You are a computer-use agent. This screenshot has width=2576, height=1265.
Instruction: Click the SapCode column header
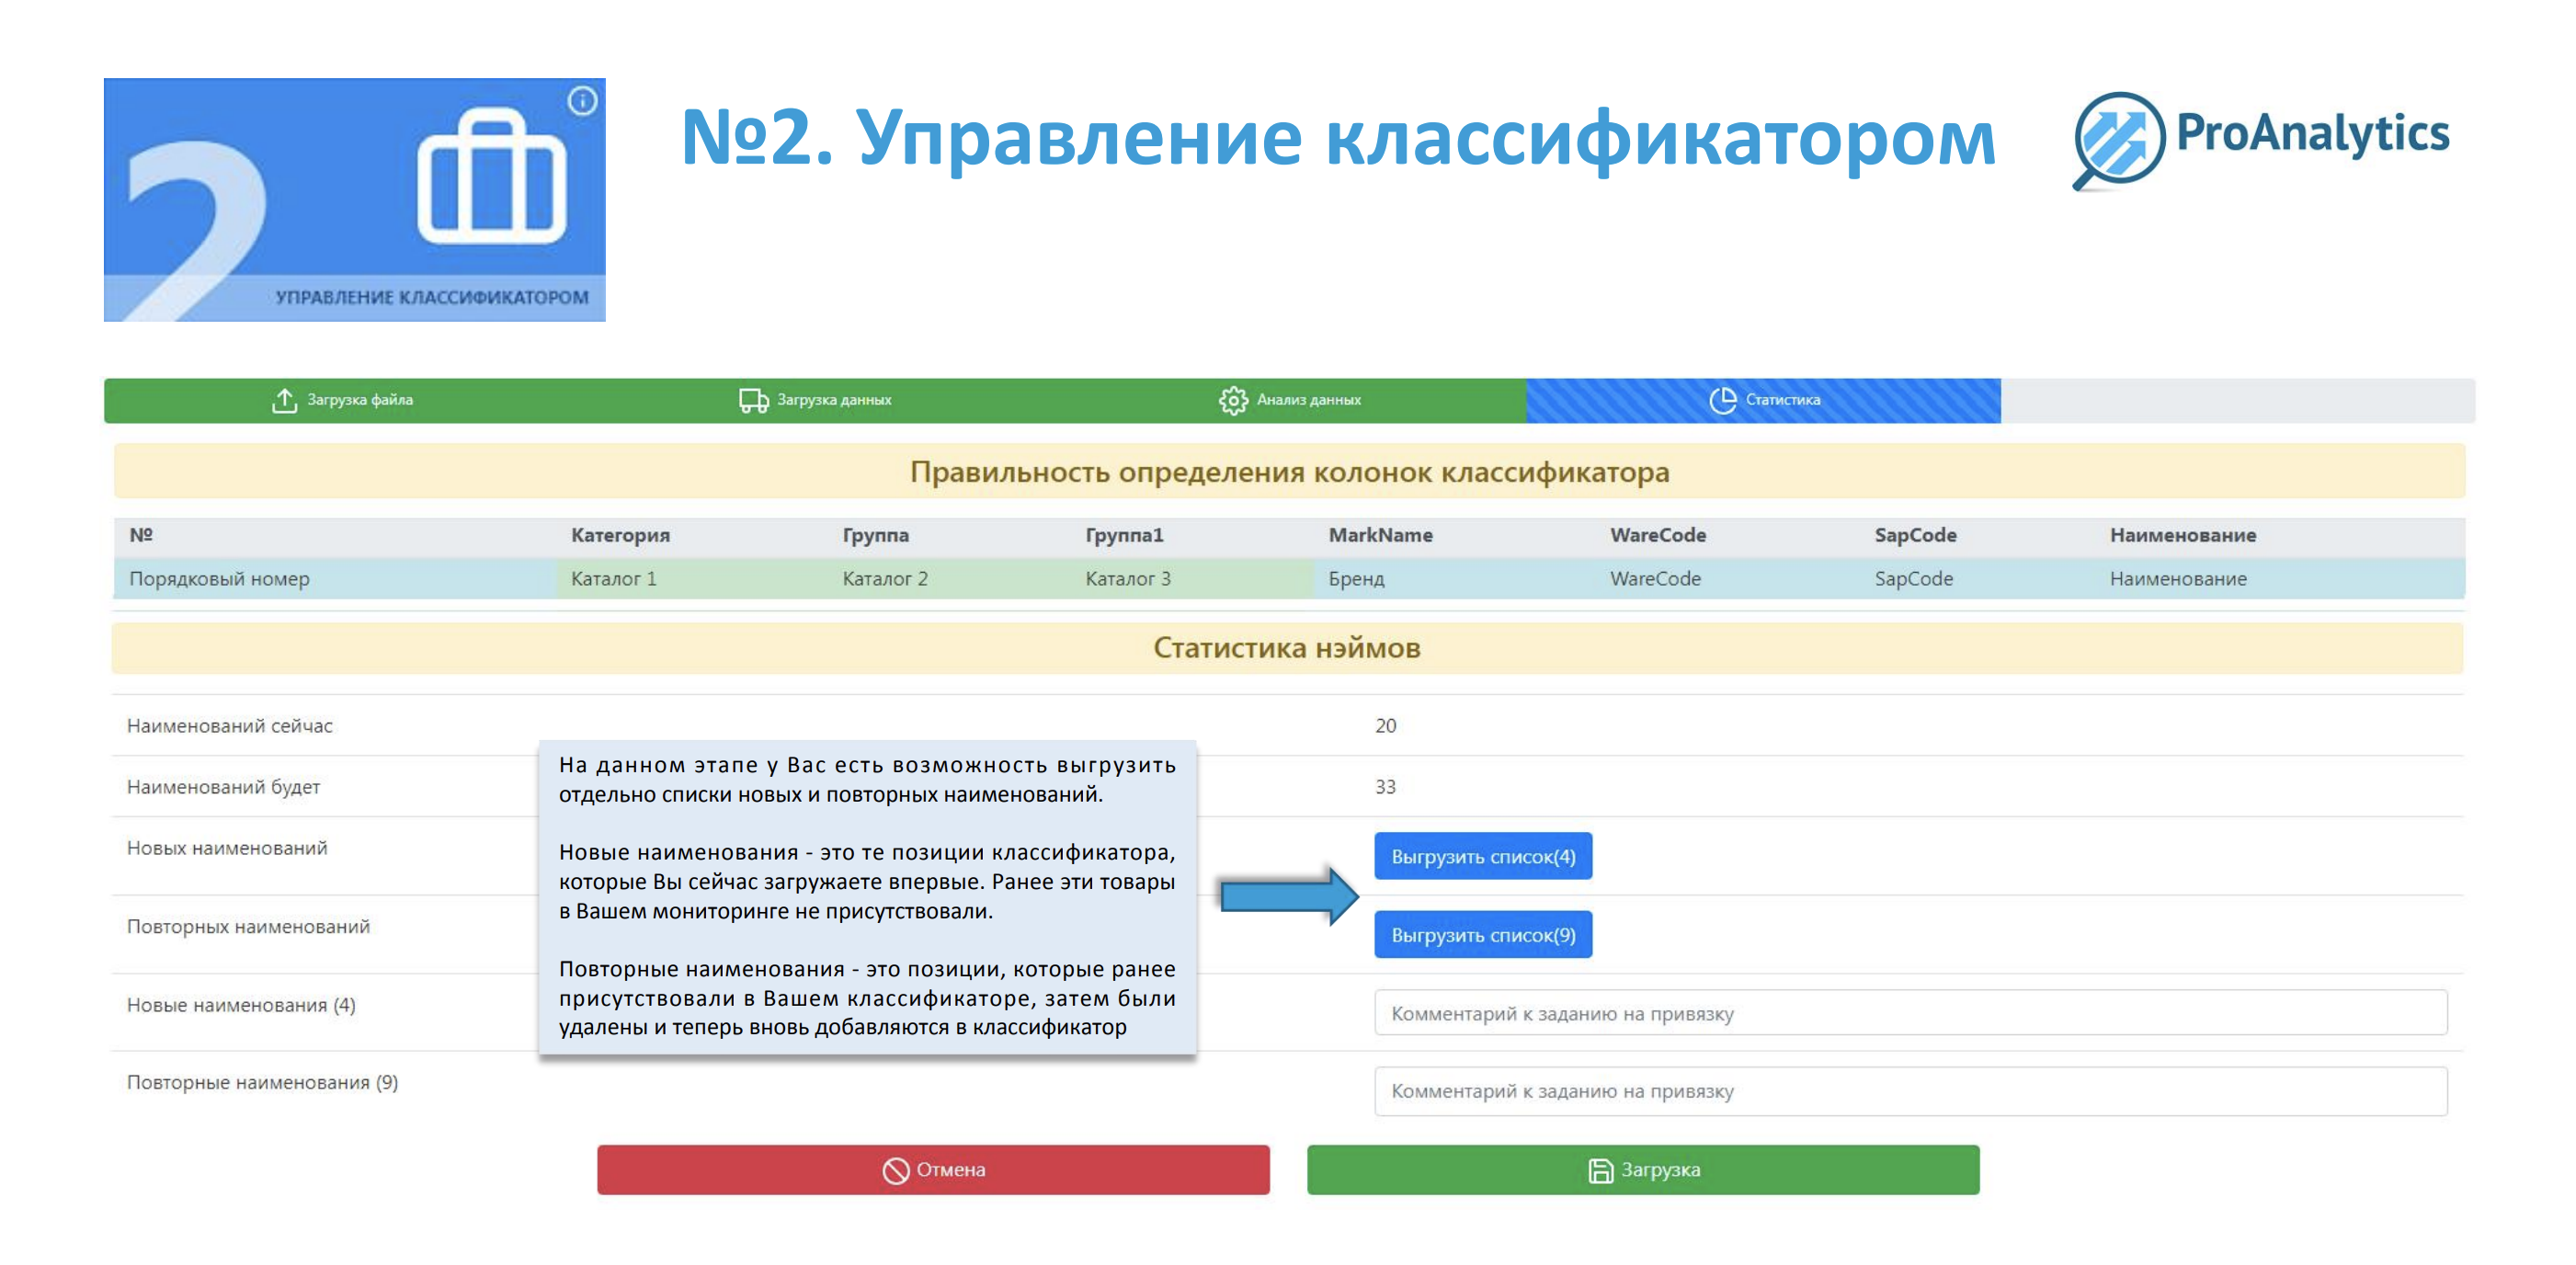point(1915,535)
